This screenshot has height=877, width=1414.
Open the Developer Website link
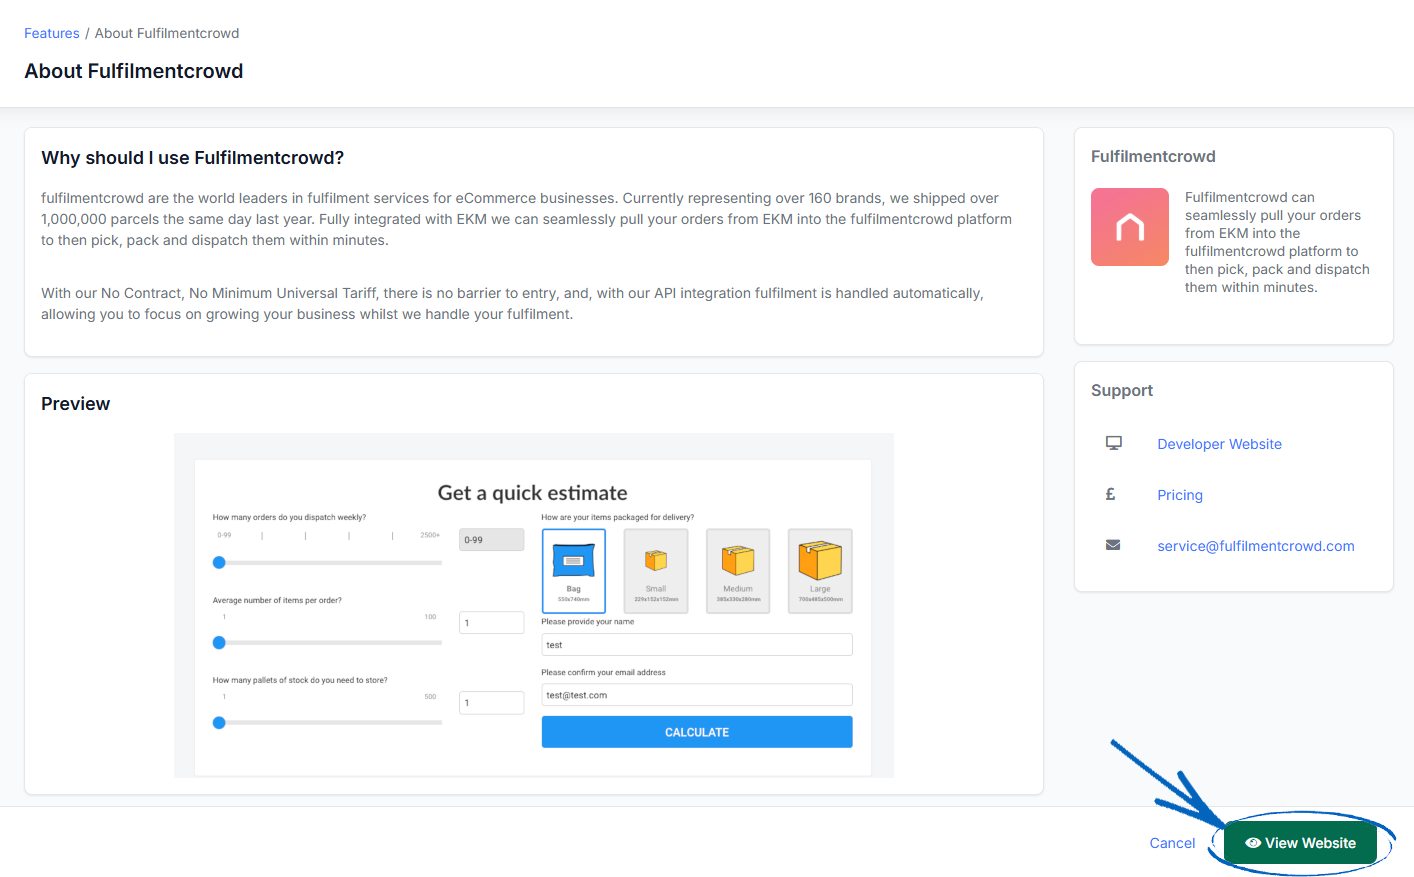pyautogui.click(x=1219, y=444)
